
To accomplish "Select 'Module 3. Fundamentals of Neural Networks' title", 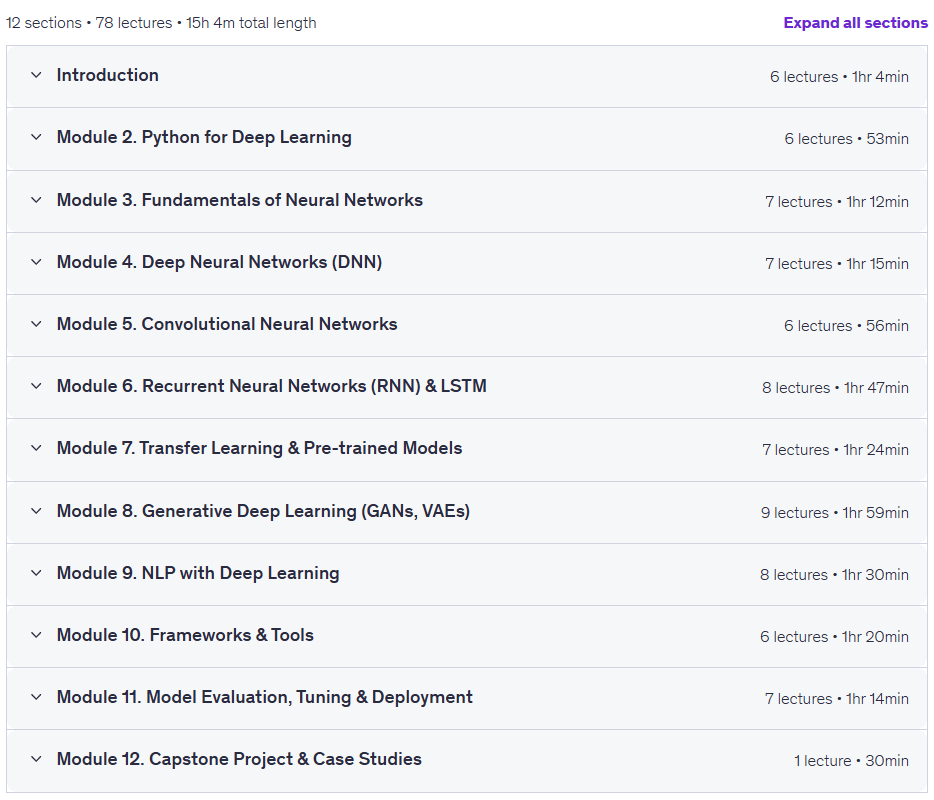I will (239, 200).
